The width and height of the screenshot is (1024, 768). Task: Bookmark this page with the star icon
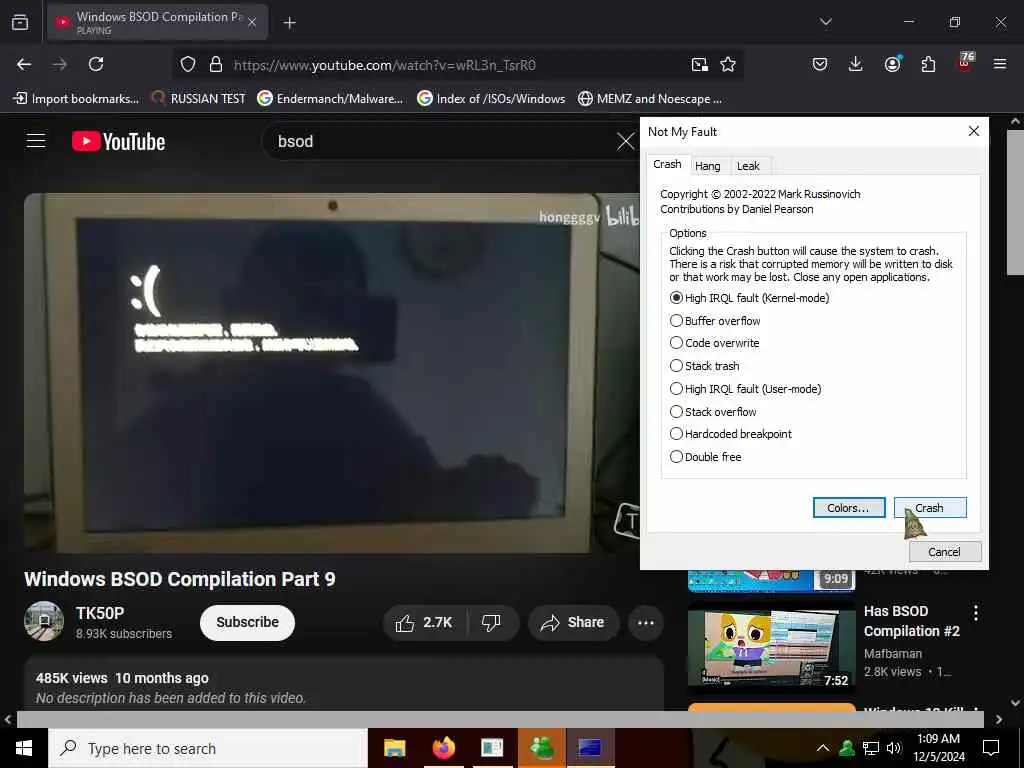tap(728, 65)
